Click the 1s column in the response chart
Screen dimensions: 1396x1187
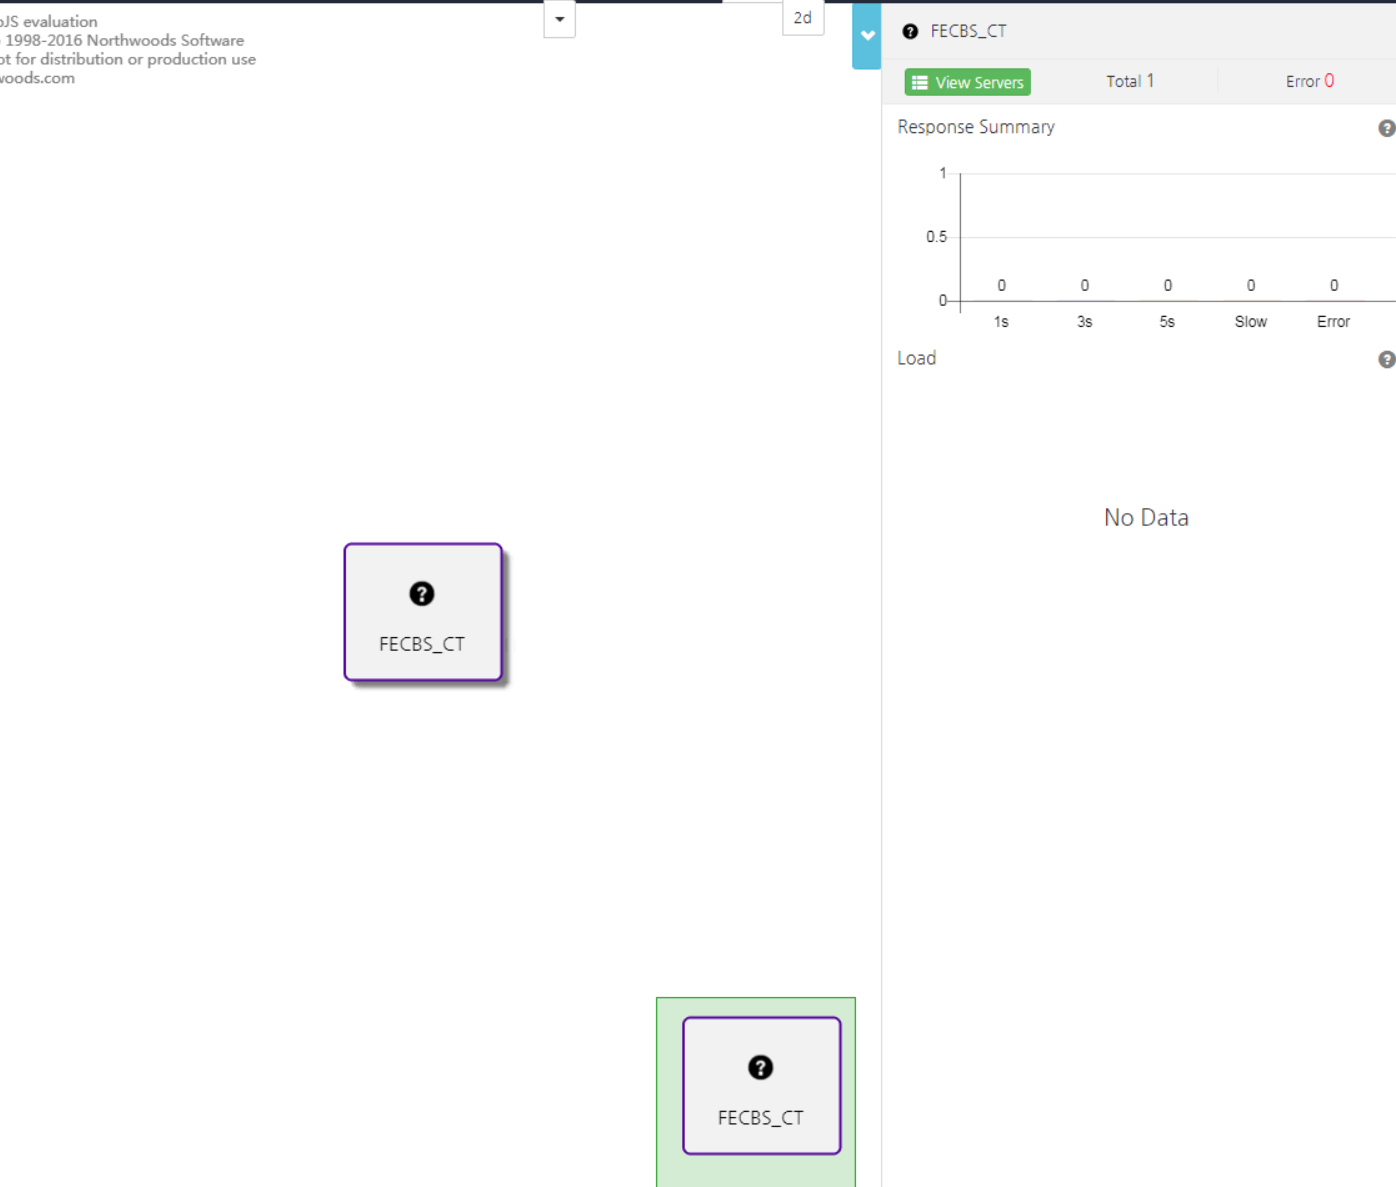[x=1001, y=321]
